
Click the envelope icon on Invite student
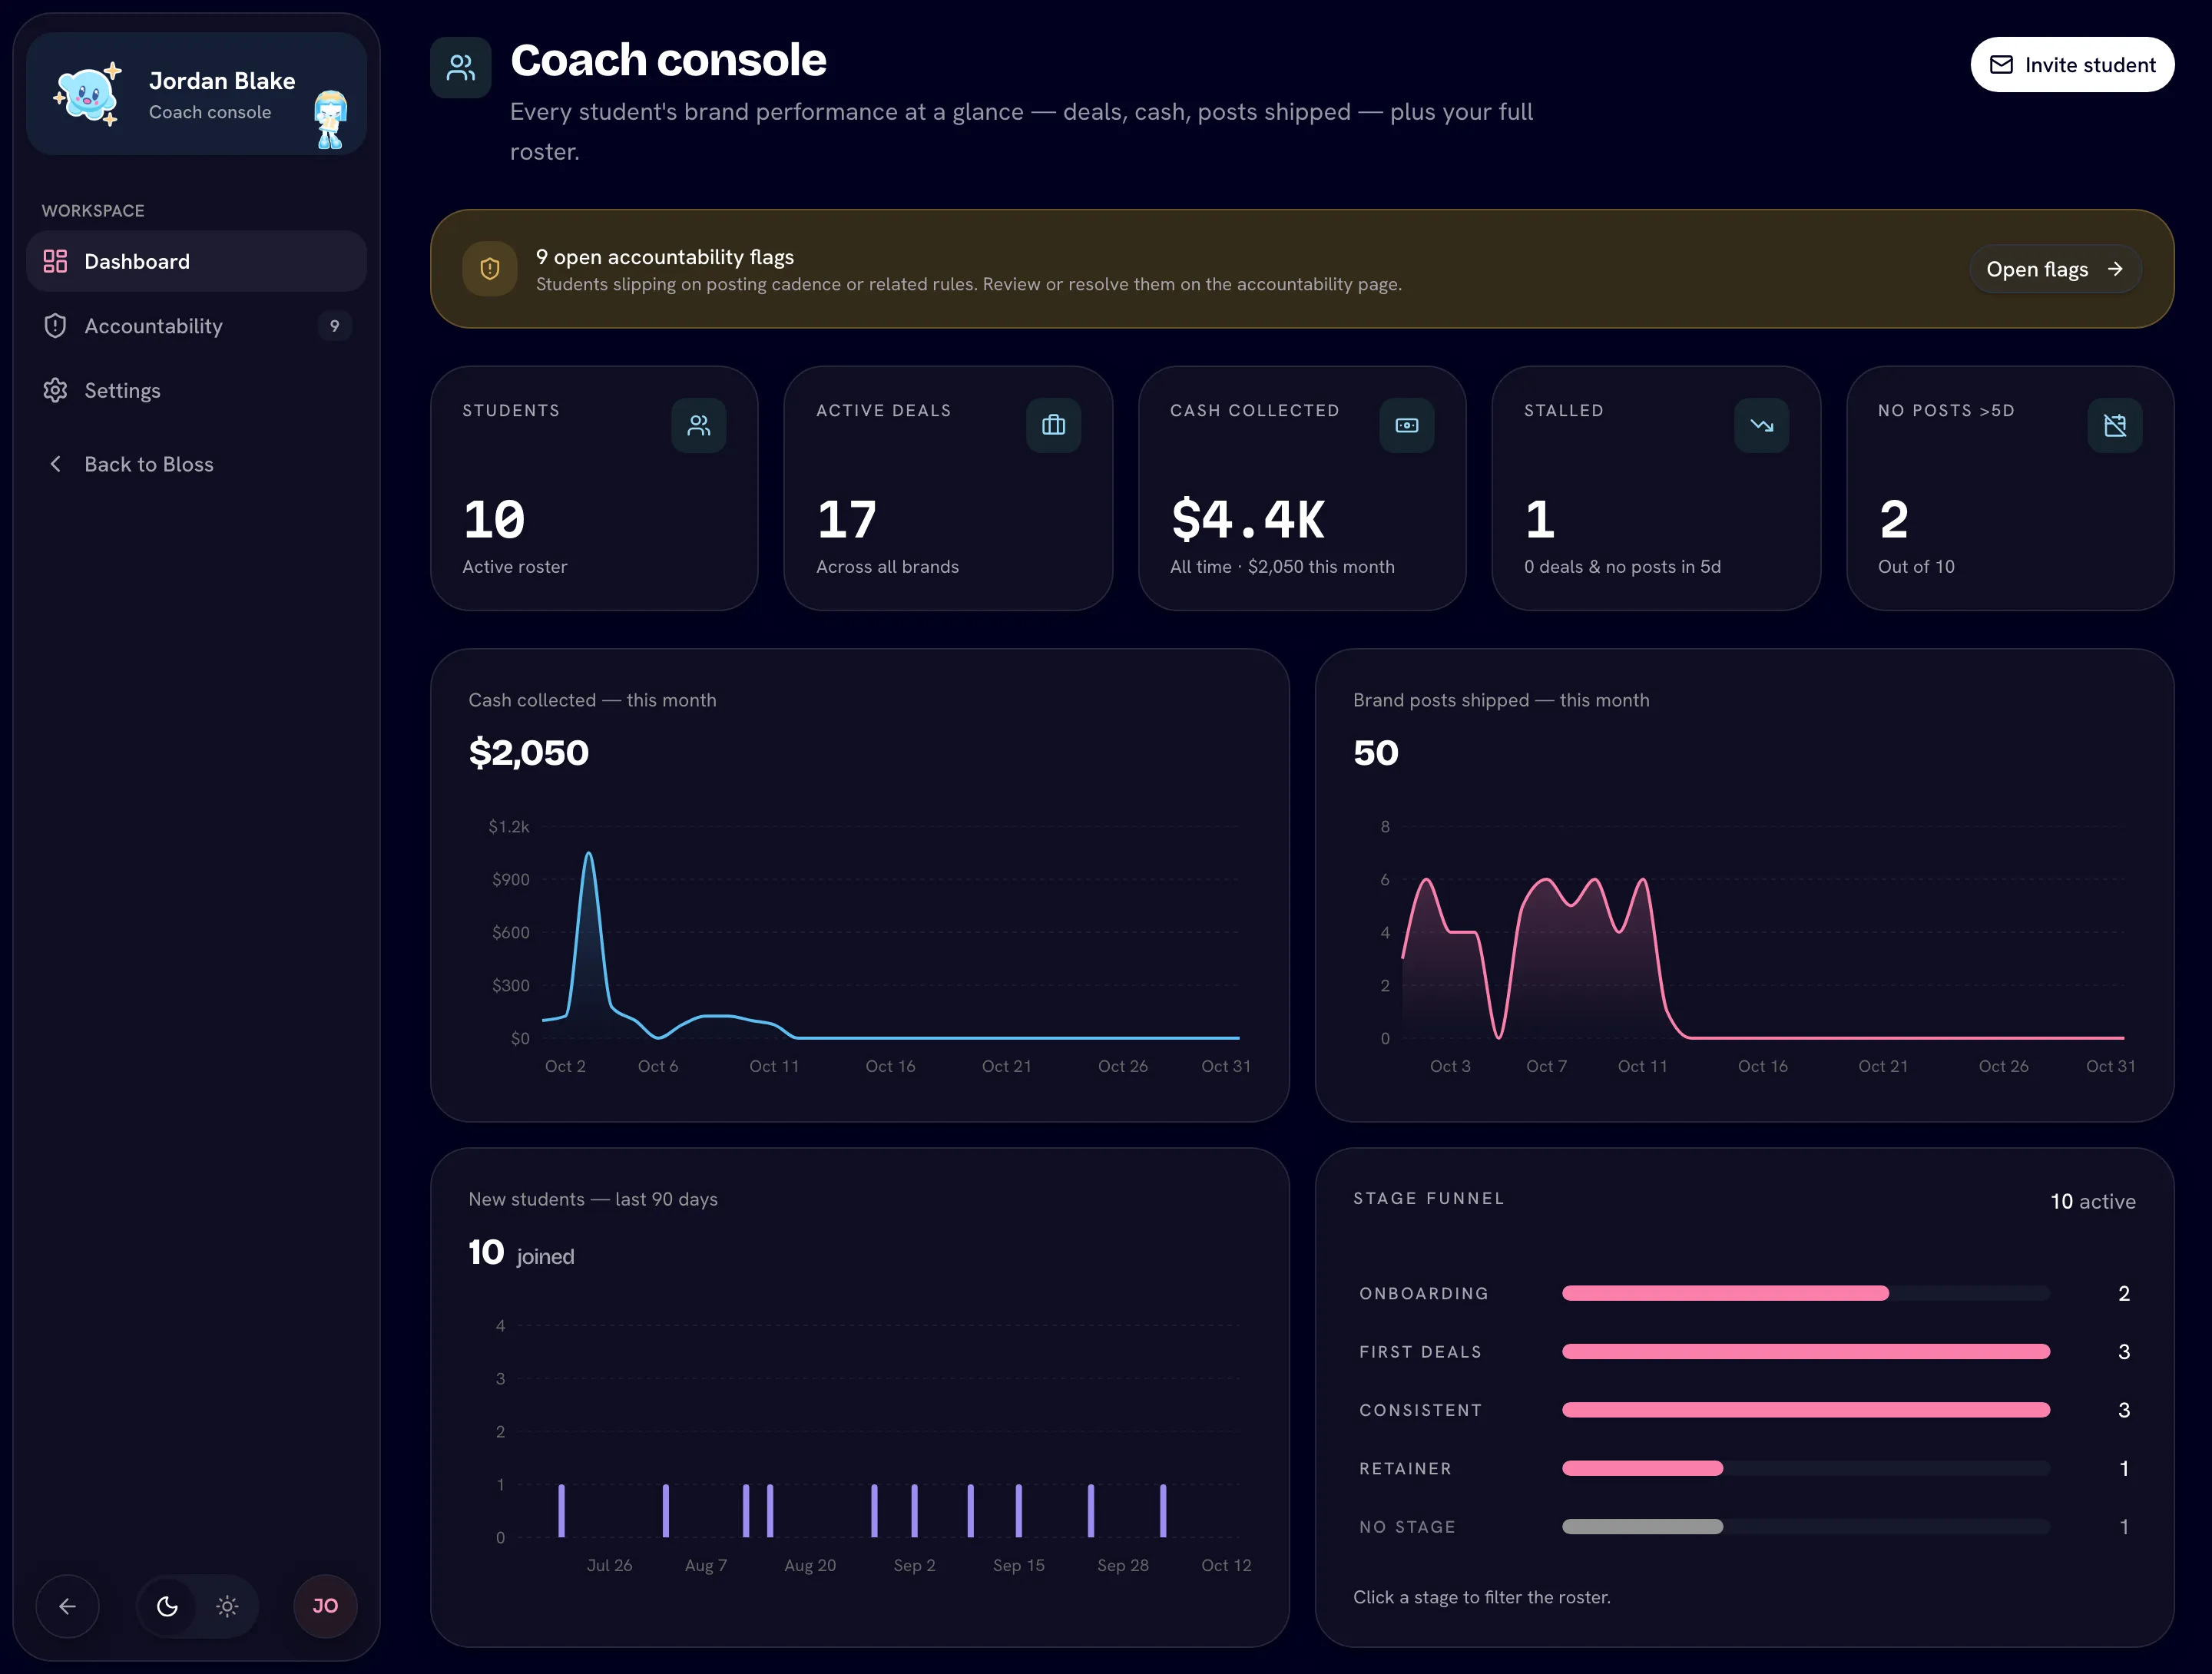(x=2001, y=65)
